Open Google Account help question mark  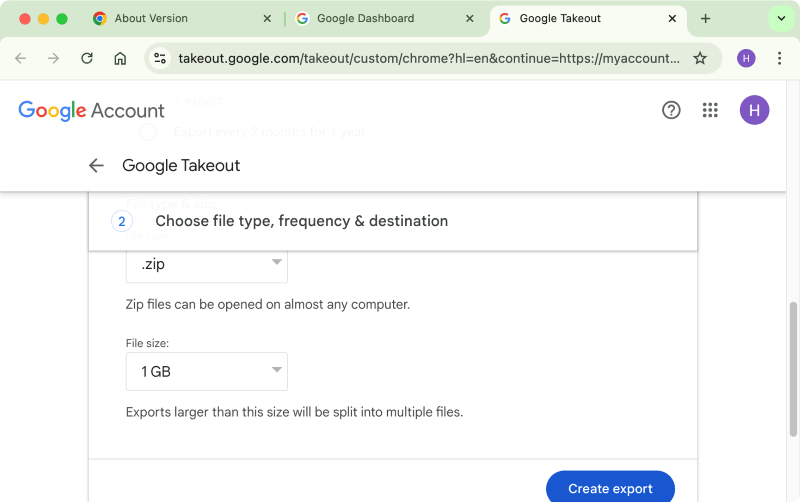(x=671, y=110)
